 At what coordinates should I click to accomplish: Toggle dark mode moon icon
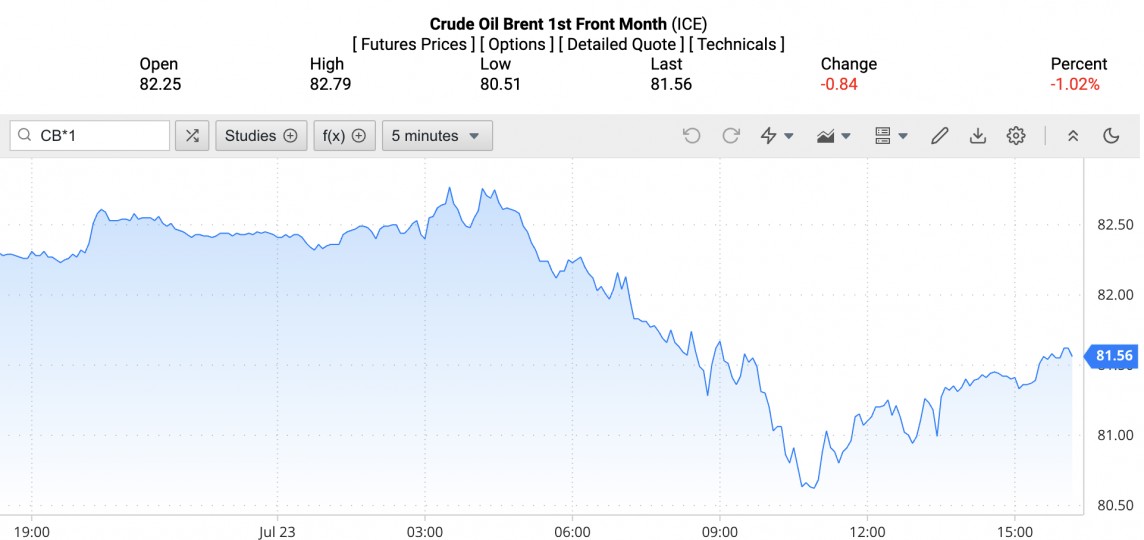1111,136
